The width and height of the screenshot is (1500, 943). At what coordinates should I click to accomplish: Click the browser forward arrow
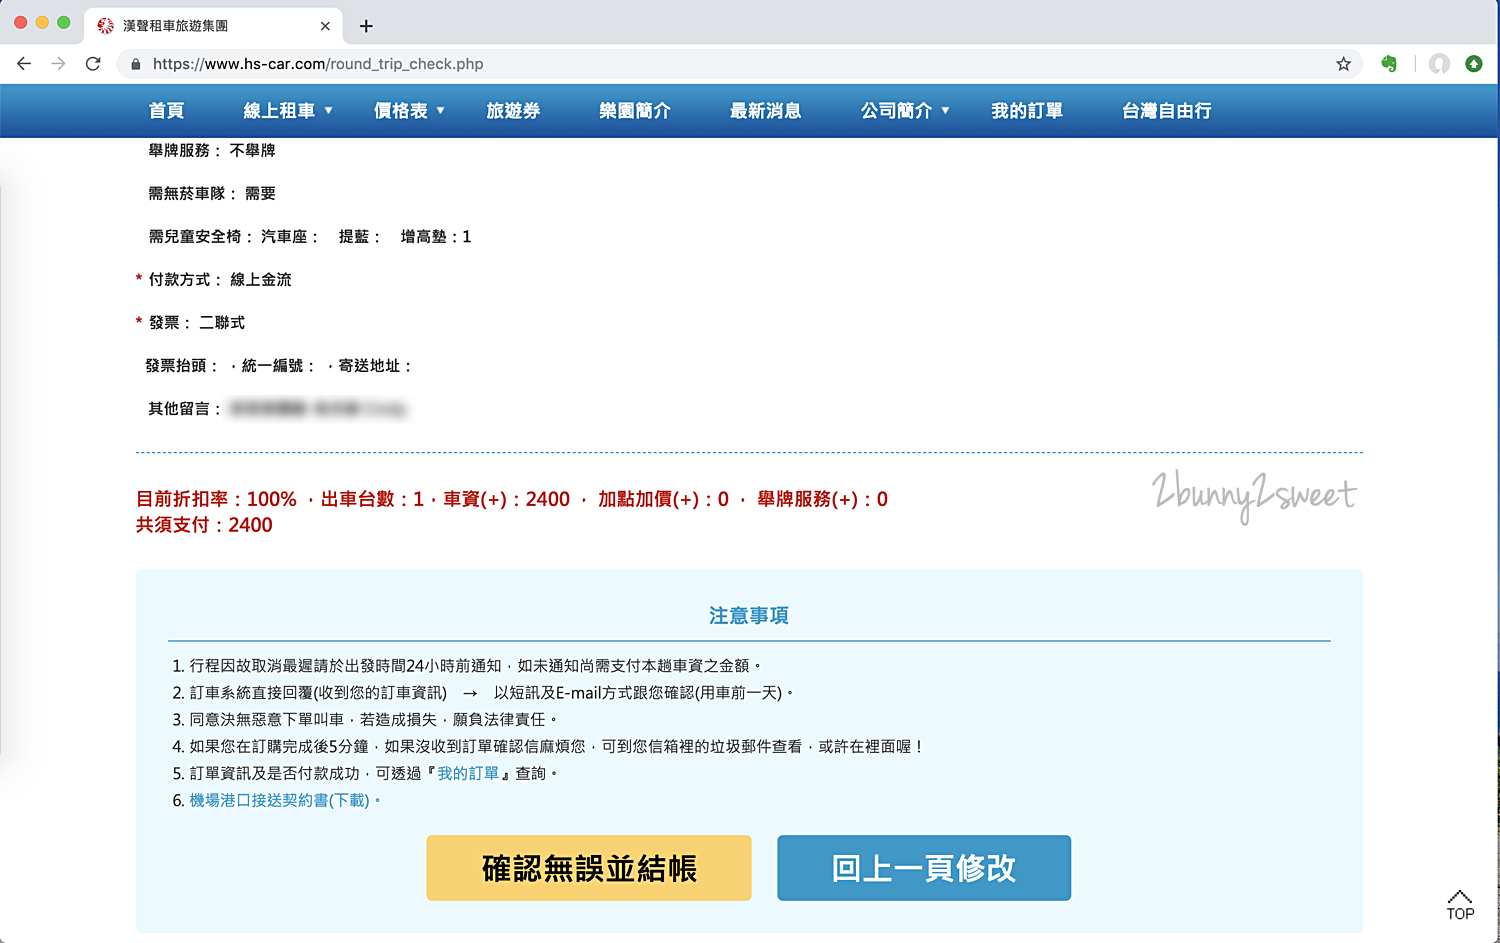tap(58, 64)
